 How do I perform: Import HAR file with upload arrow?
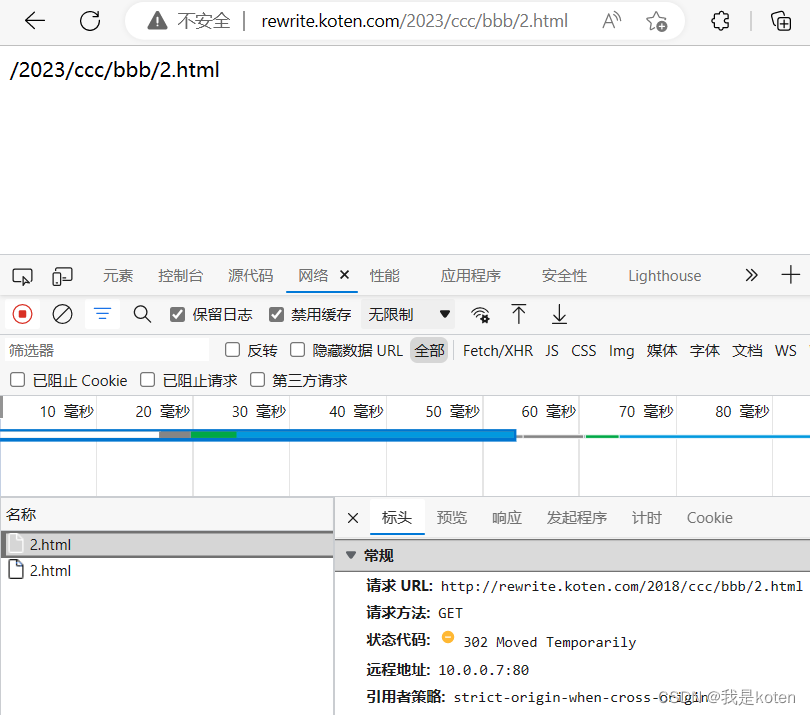click(519, 314)
